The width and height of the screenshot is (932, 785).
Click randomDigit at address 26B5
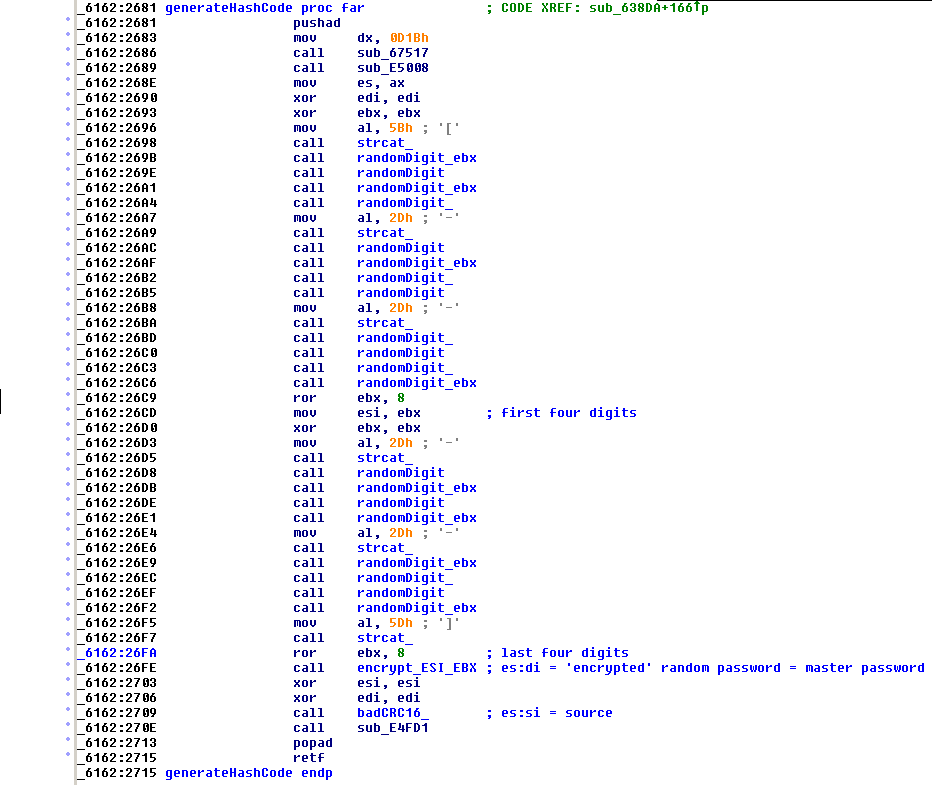(x=401, y=293)
